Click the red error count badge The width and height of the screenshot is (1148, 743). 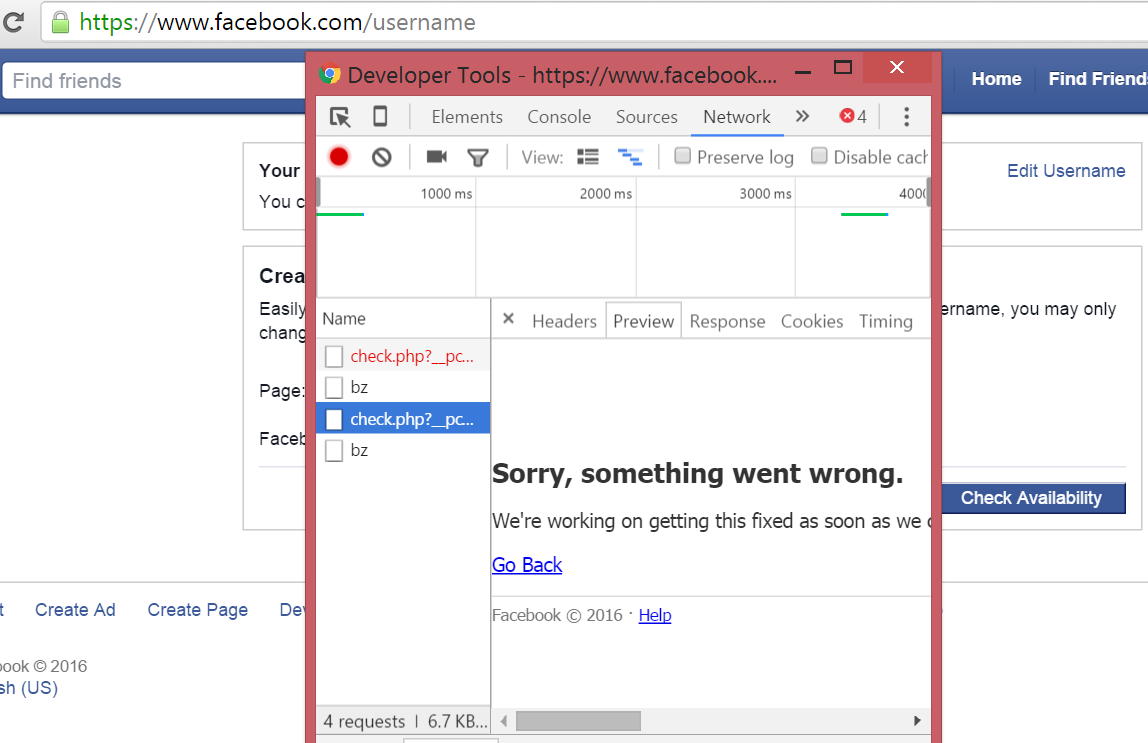pos(853,116)
